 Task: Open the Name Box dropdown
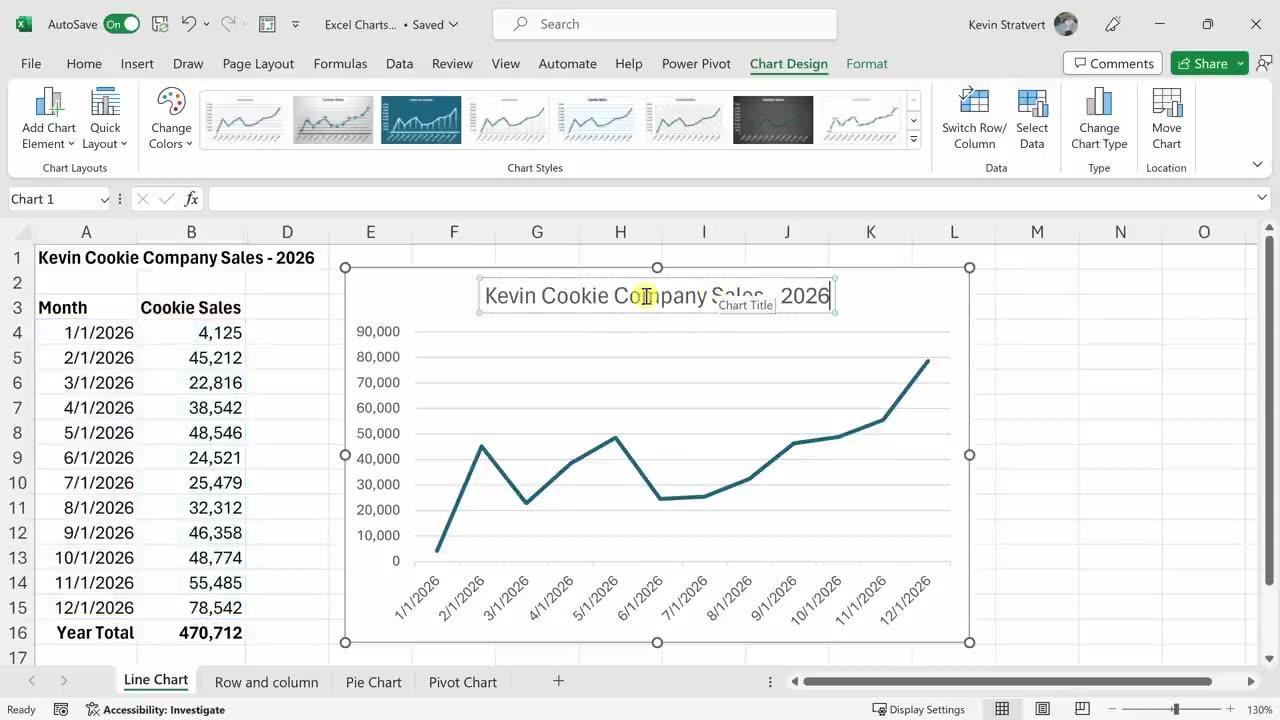(x=104, y=199)
